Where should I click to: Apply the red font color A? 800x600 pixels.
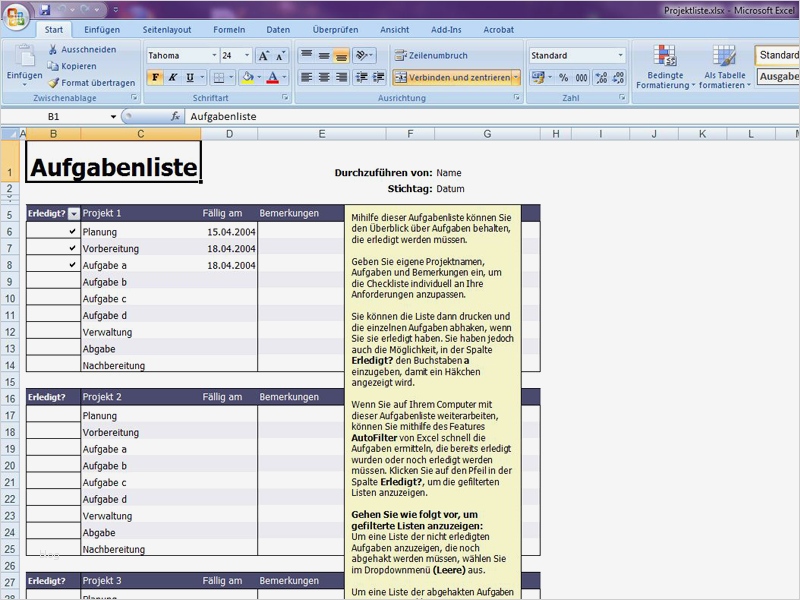[273, 78]
